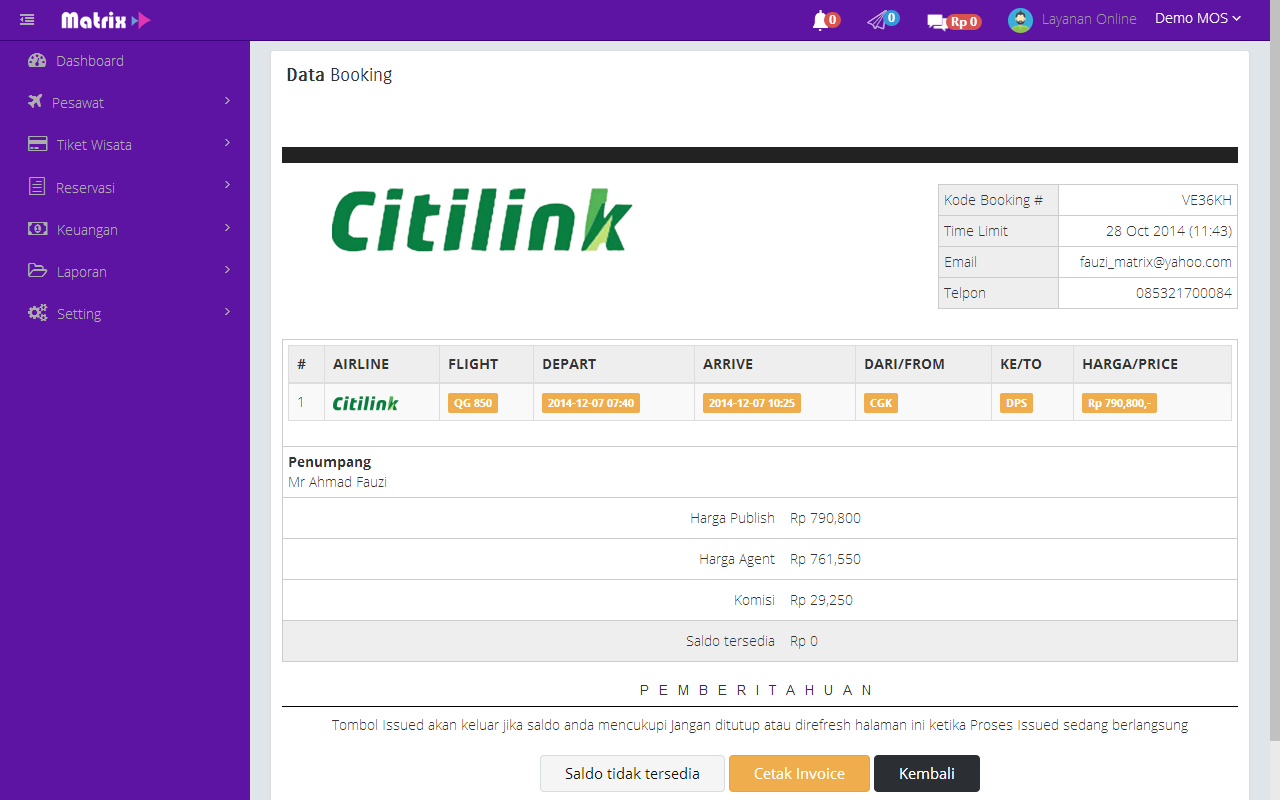The image size is (1280, 800).
Task: Click the DPS destination badge
Action: coord(1016,403)
